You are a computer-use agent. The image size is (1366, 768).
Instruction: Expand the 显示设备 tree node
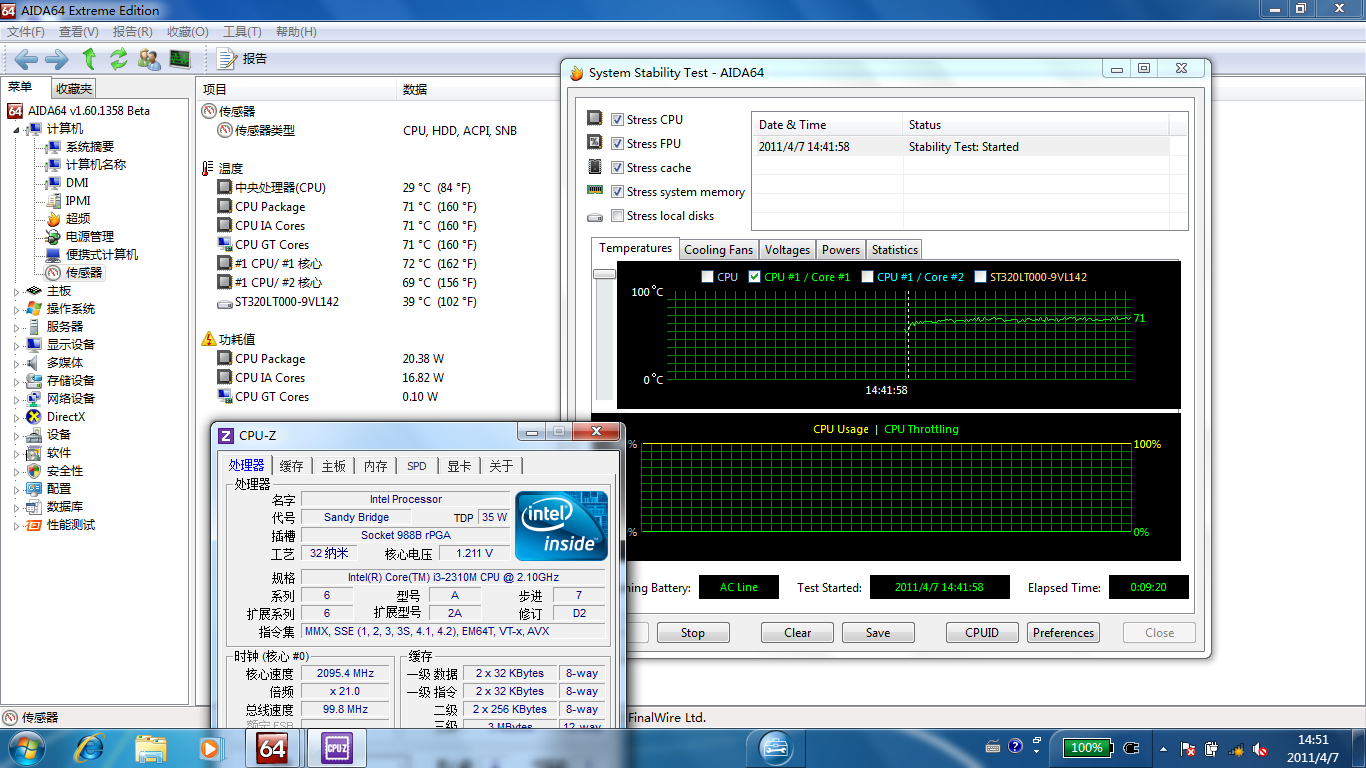click(16, 345)
